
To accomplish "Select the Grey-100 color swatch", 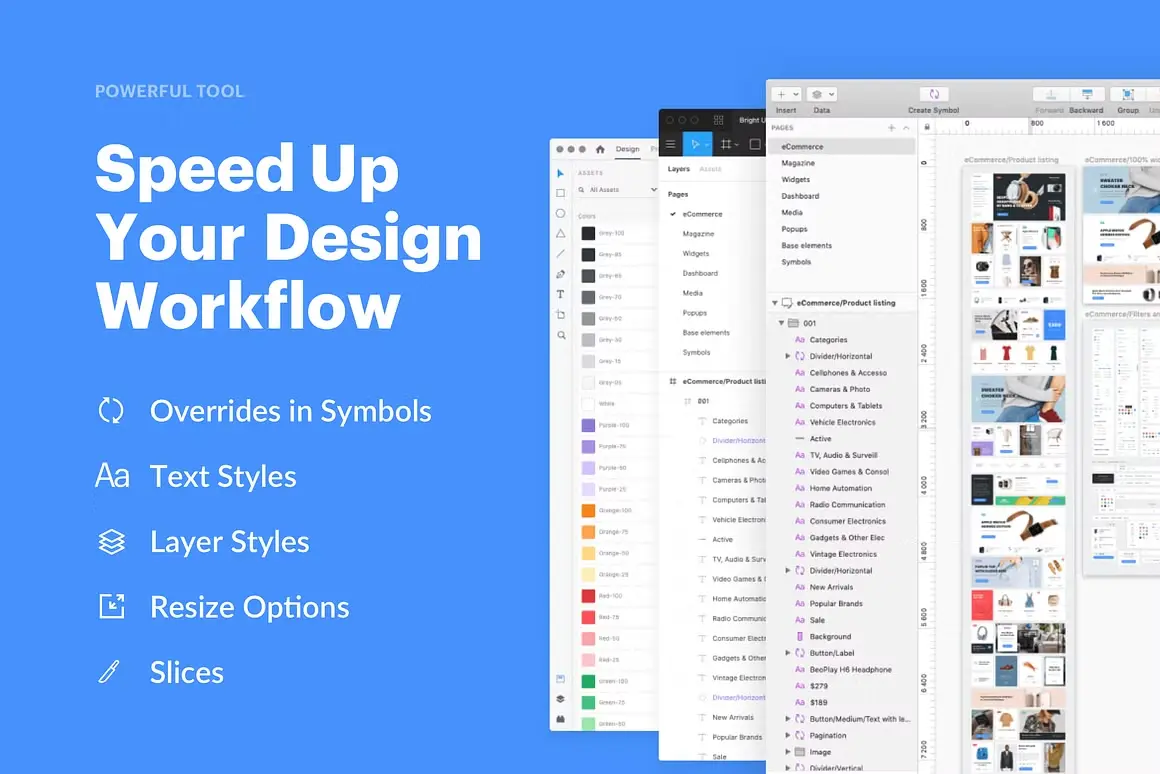I will (x=588, y=234).
